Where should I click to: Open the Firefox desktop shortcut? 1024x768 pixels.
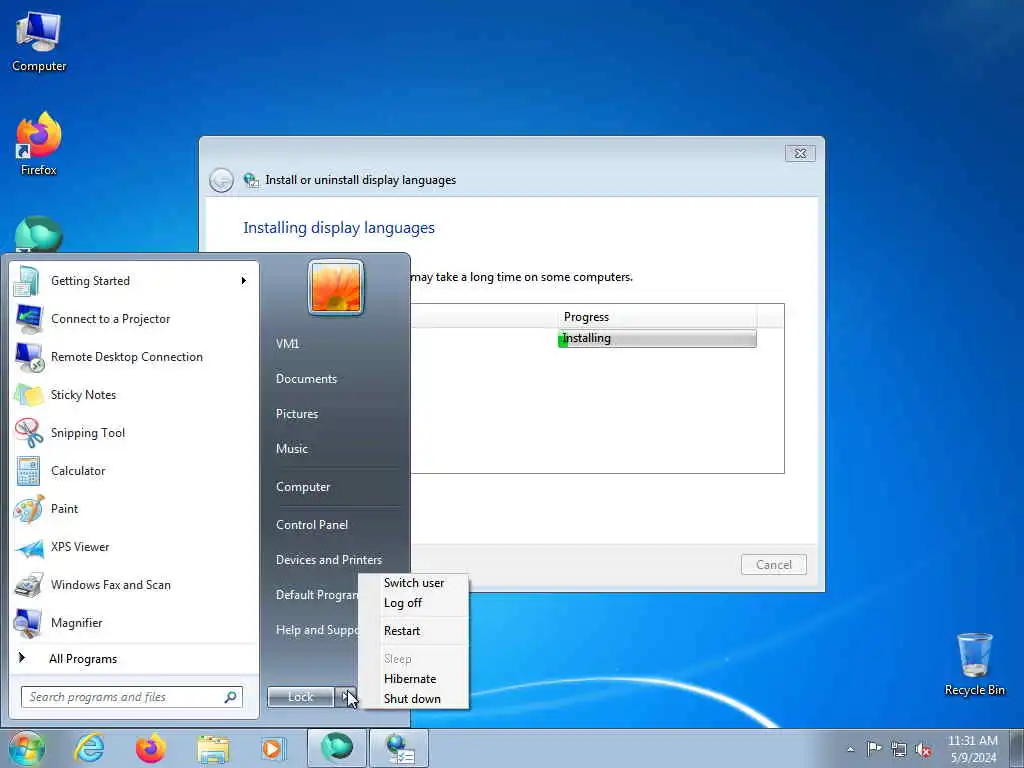pyautogui.click(x=39, y=144)
